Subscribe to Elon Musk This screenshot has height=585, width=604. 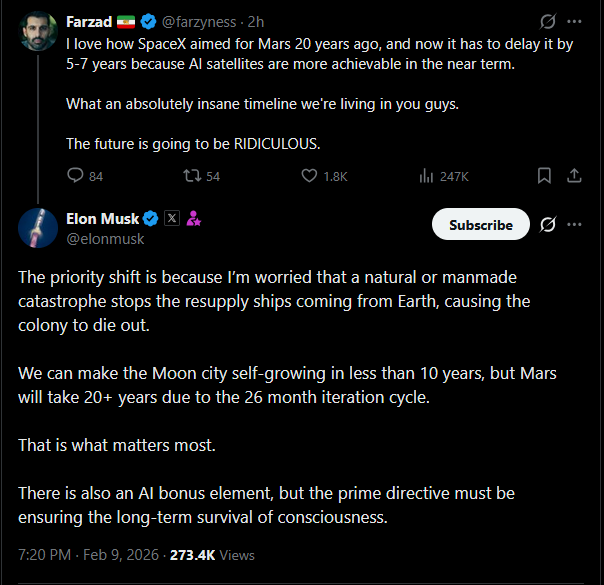(x=480, y=225)
